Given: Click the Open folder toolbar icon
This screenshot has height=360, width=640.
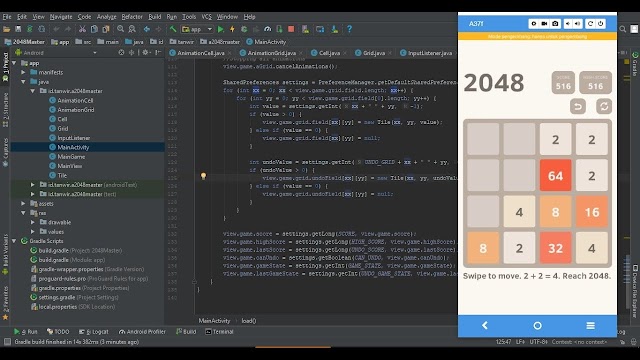Looking at the screenshot, I should [x=7, y=29].
